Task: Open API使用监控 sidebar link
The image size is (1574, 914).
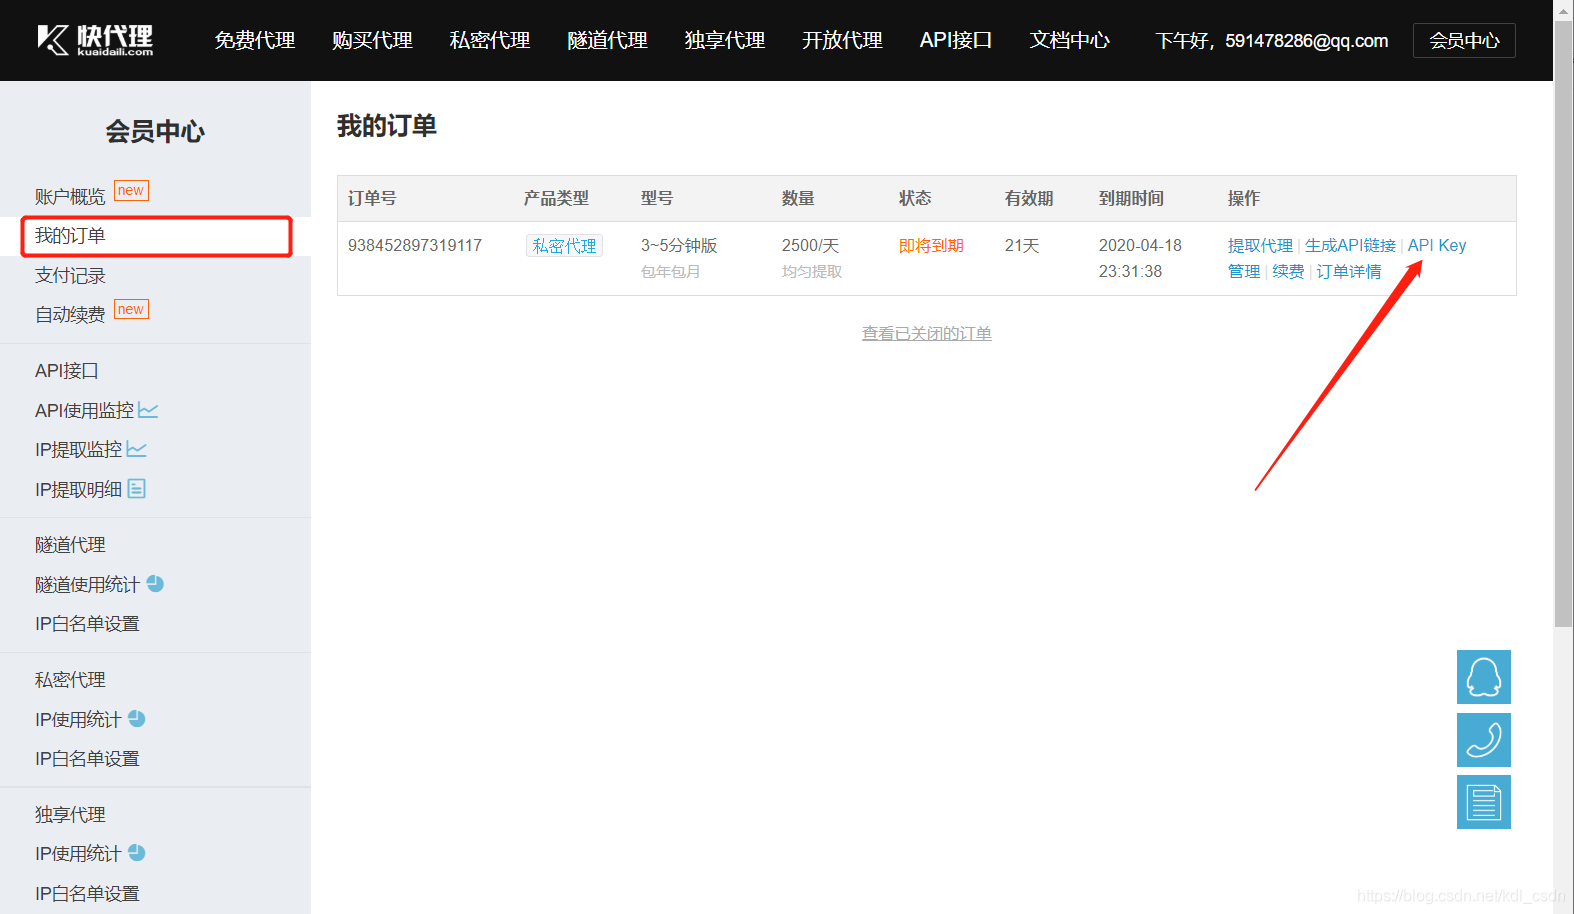Action: pyautogui.click(x=84, y=410)
